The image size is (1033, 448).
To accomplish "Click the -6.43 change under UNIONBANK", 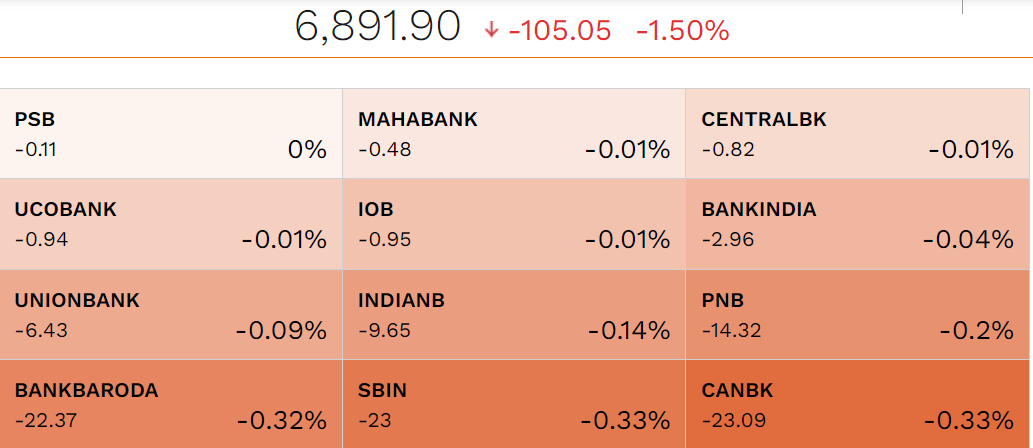I will coord(41,330).
